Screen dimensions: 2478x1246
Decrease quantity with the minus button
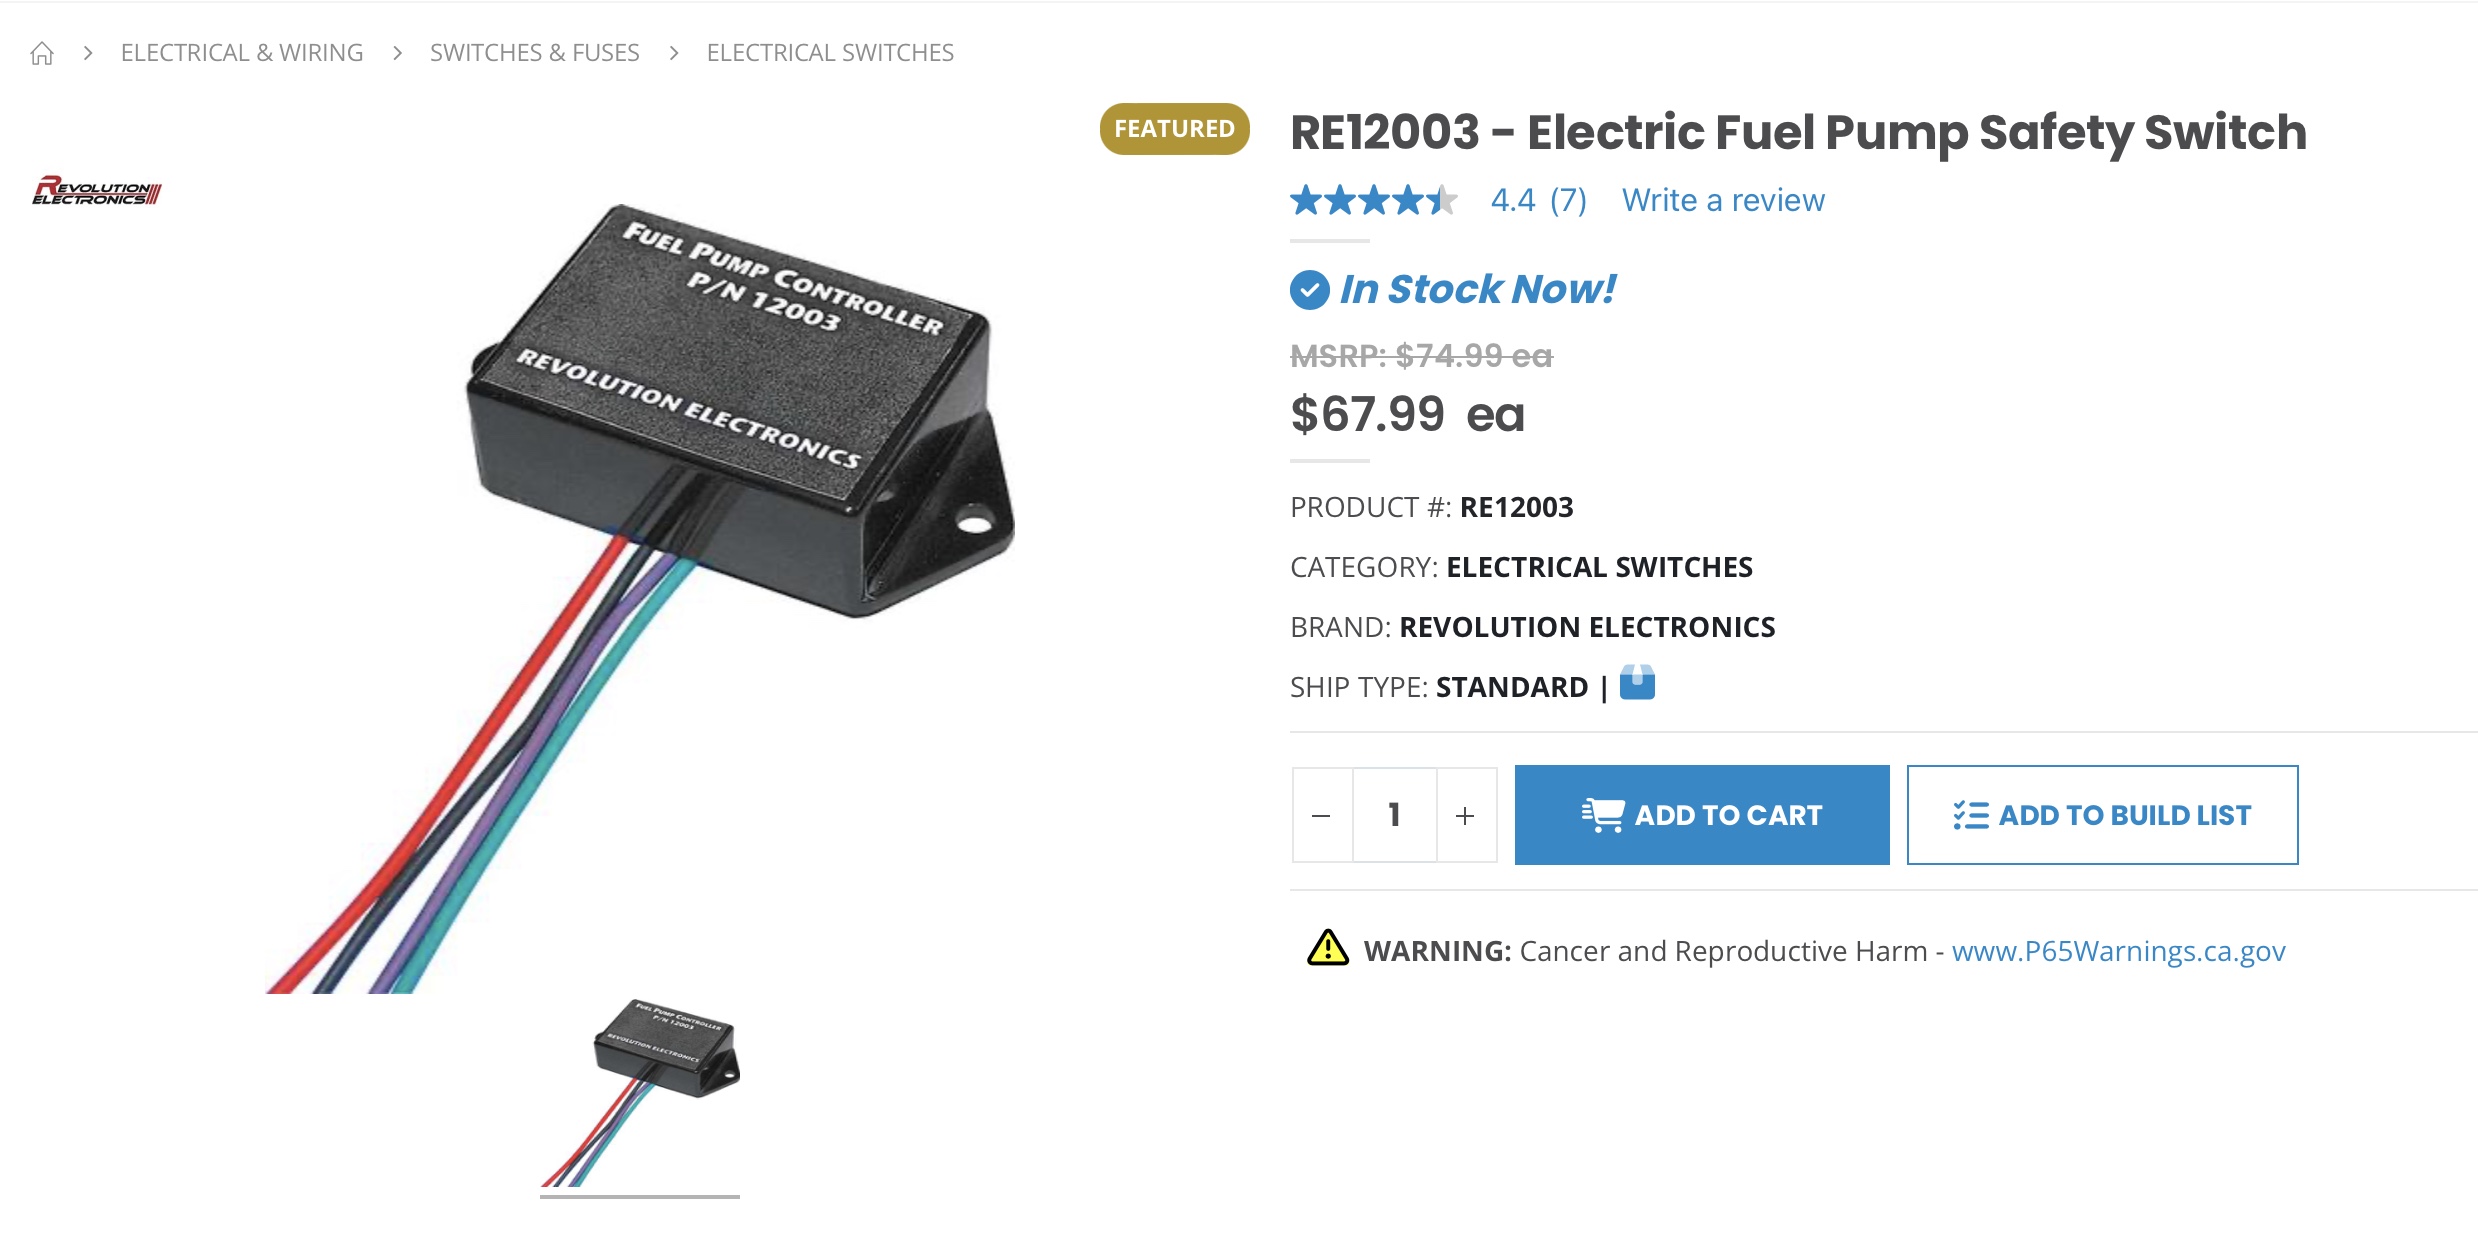(1321, 816)
